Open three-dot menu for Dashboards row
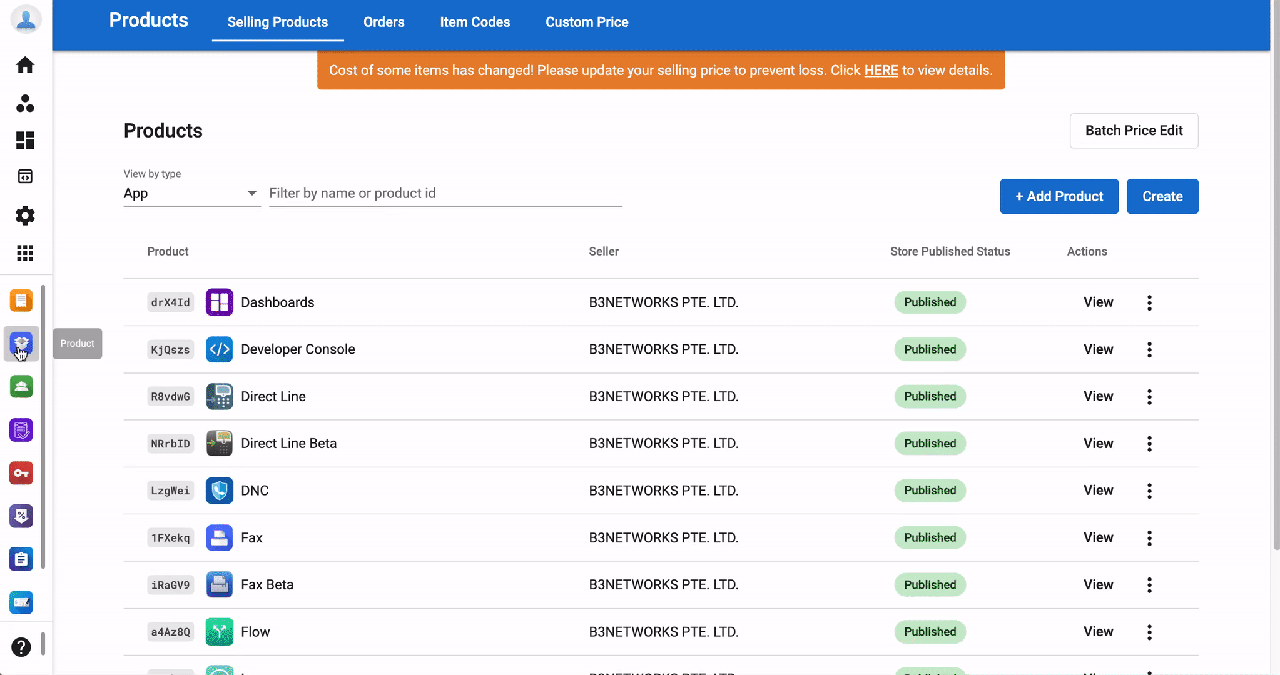1280x675 pixels. coord(1149,302)
